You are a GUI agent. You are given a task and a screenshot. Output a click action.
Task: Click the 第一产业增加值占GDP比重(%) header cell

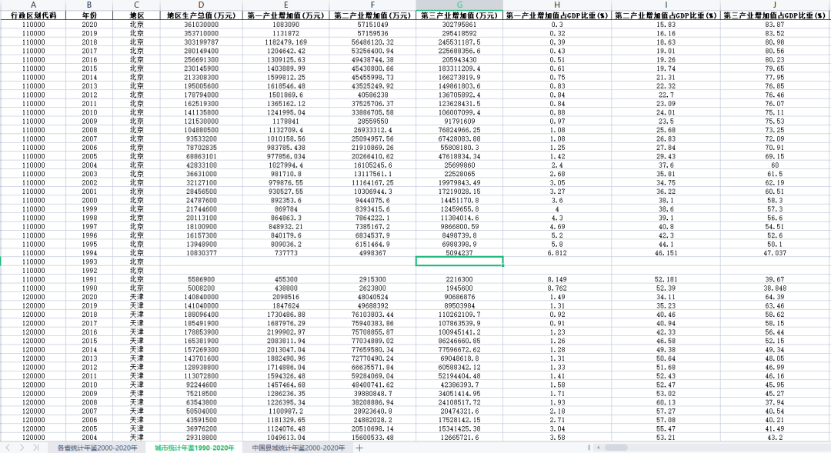[557, 15]
